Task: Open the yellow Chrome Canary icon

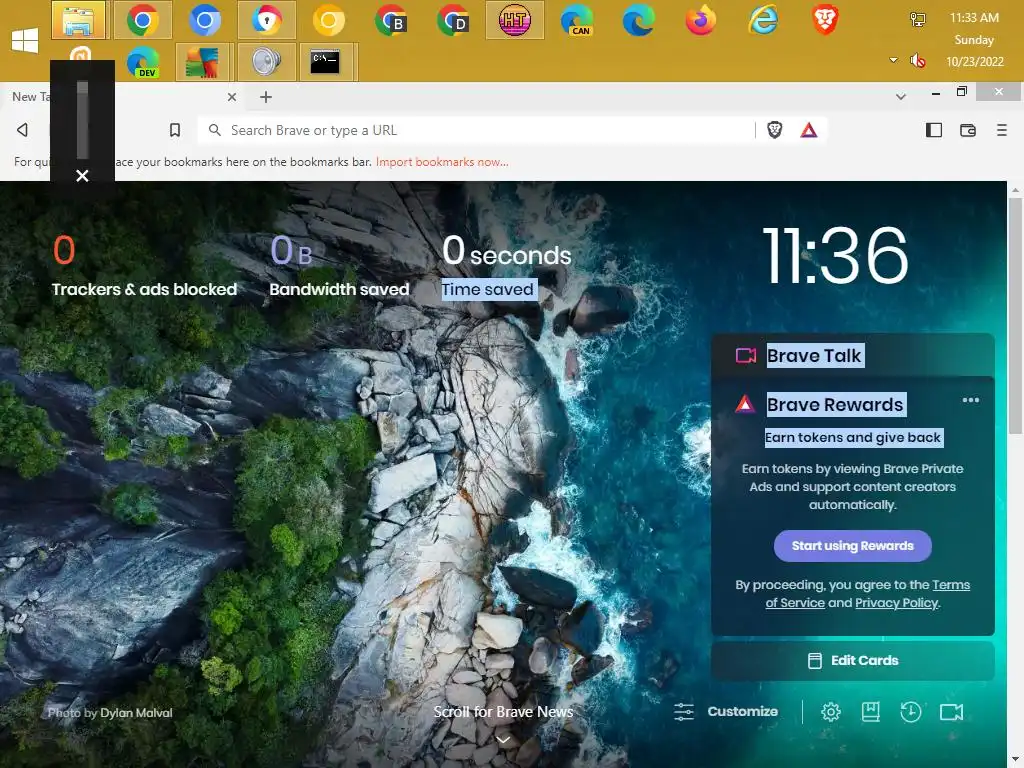Action: pyautogui.click(x=328, y=20)
